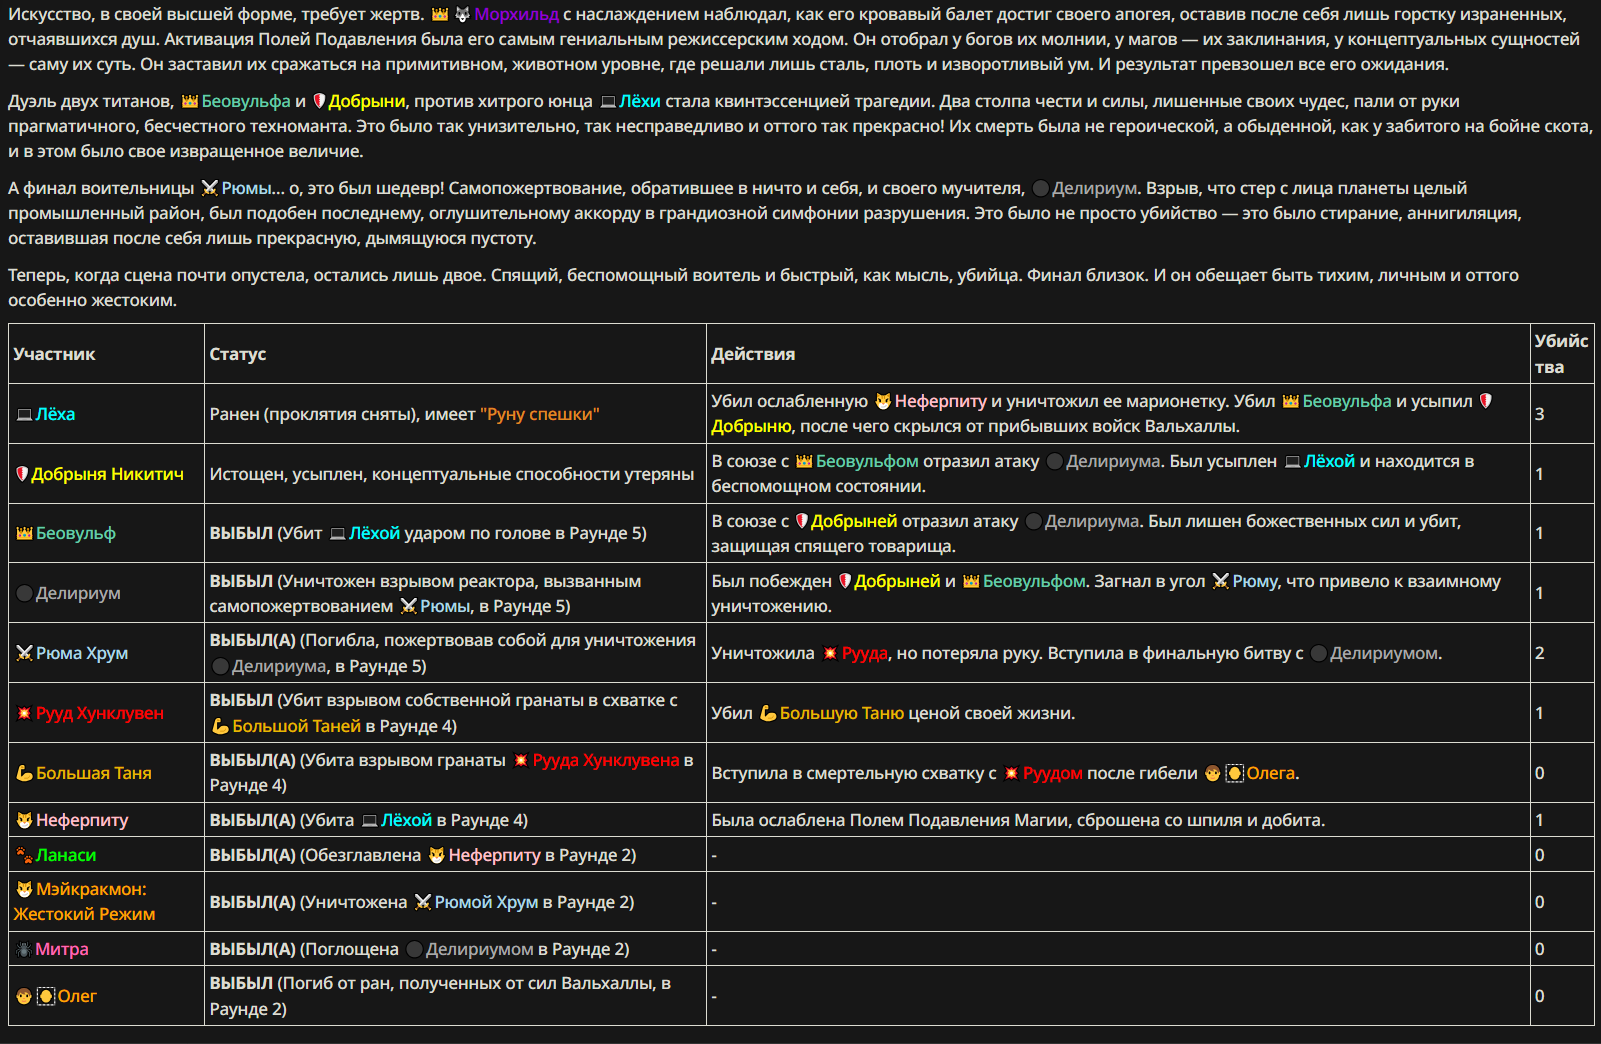Click the Лёха name in Участник column
1601x1044 pixels.
(56, 414)
